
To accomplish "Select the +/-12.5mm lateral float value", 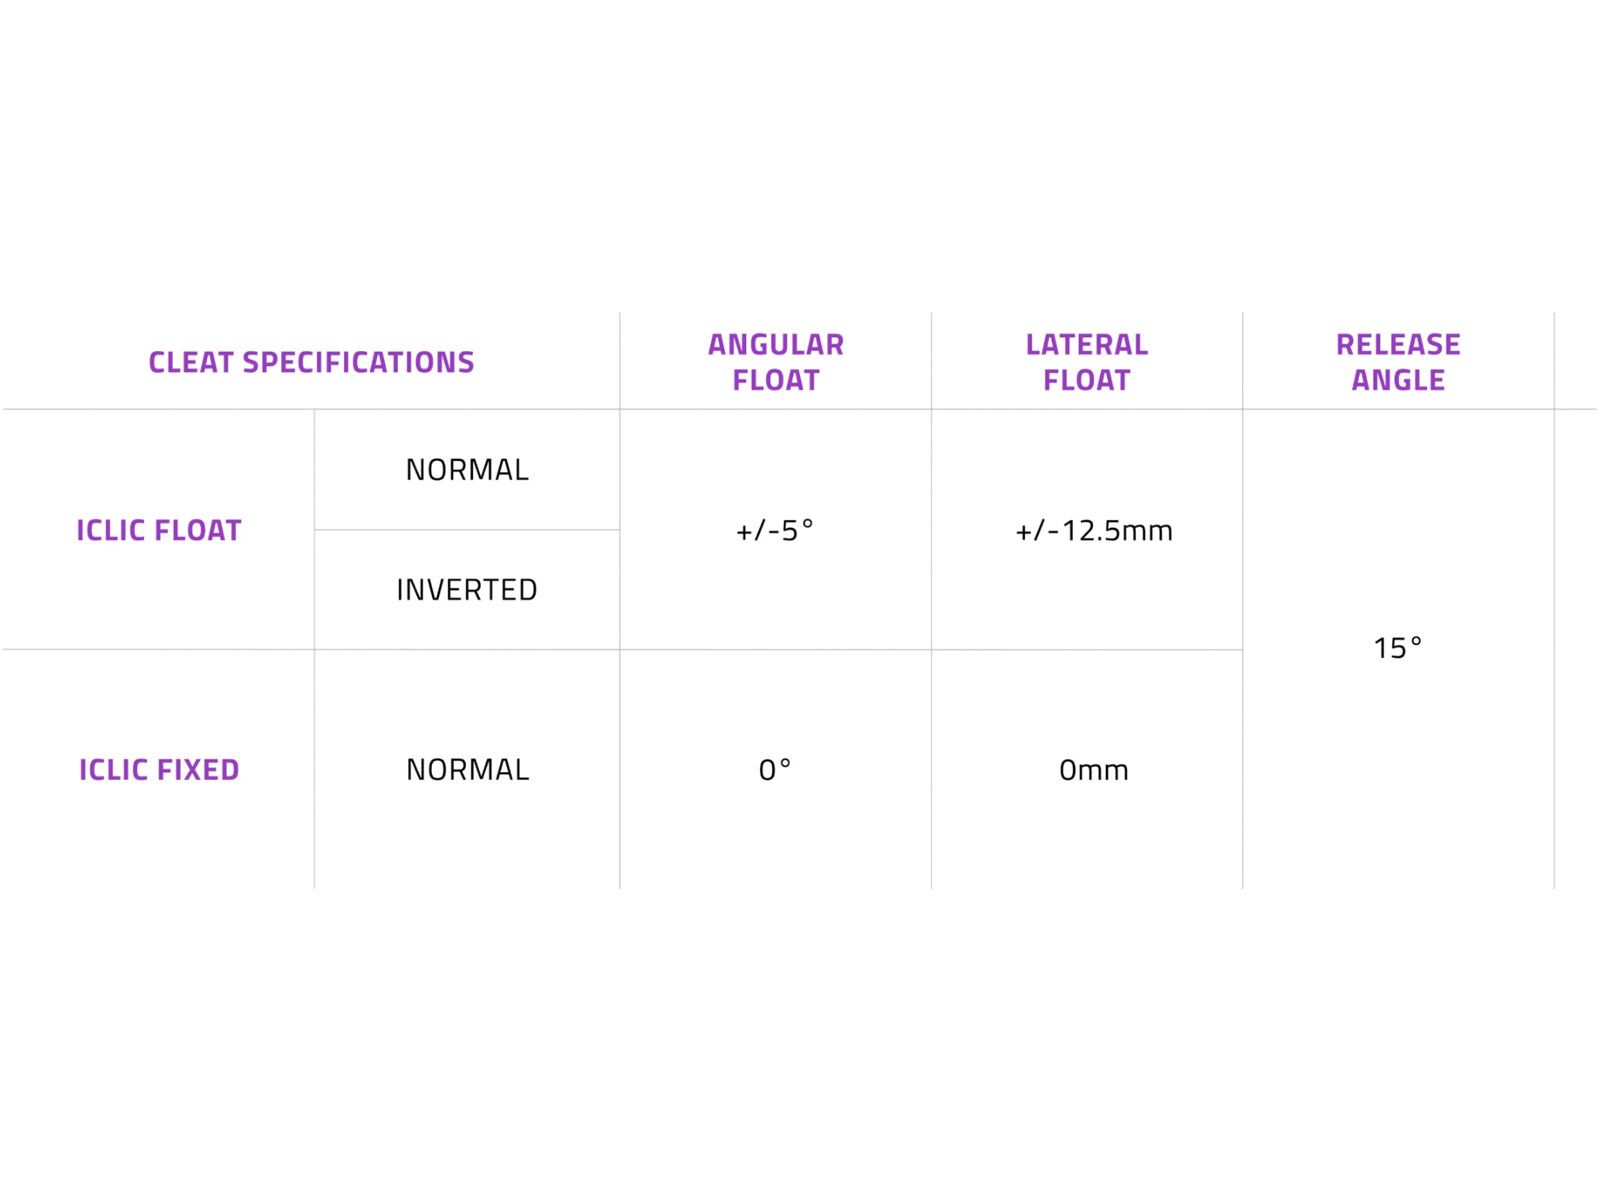I will coord(1094,530).
